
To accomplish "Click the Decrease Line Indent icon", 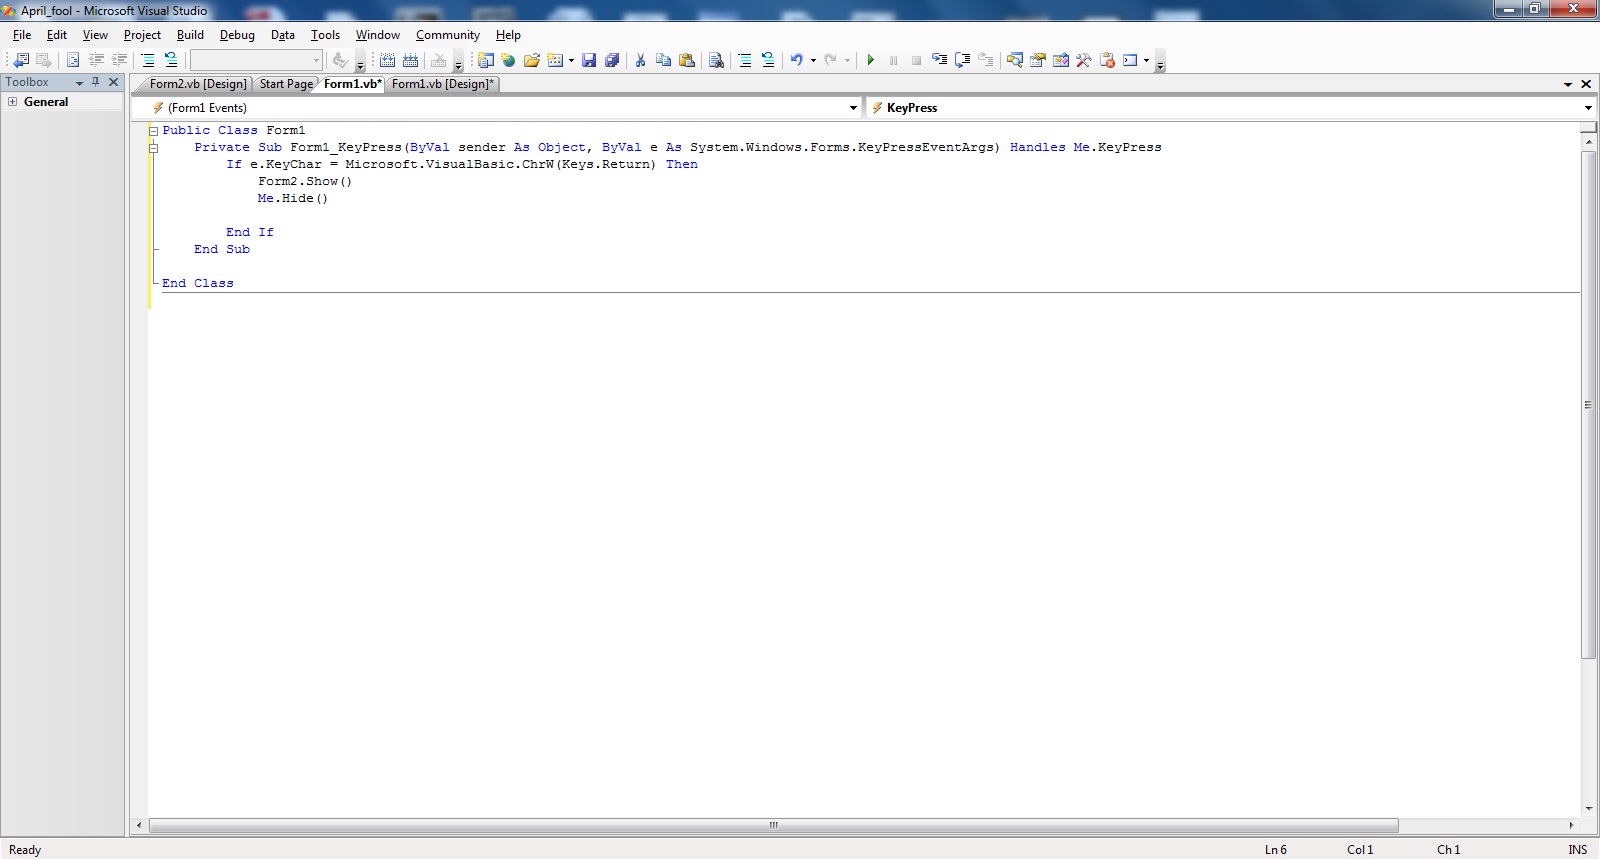I will click(96, 60).
